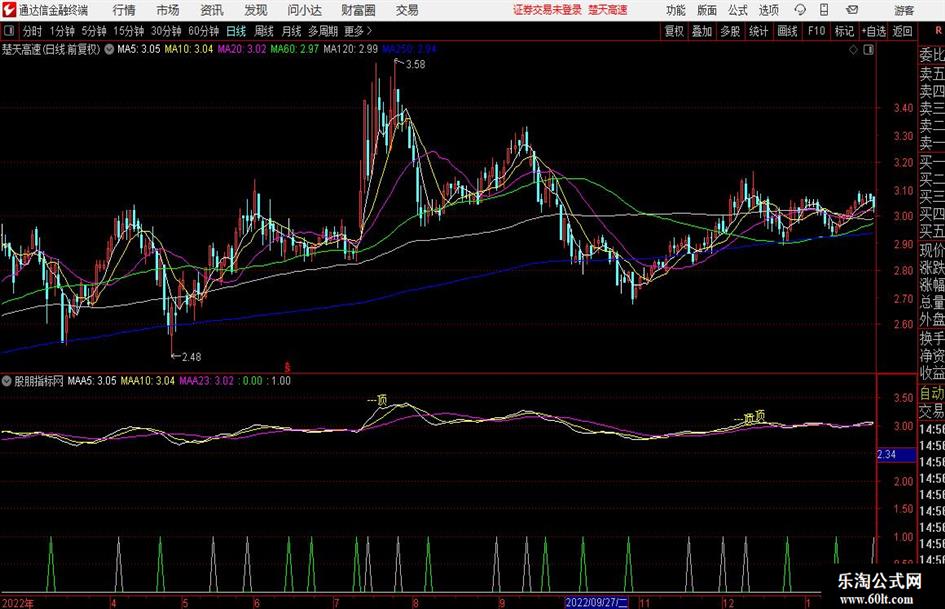This screenshot has width=945, height=609.
Task: Click the 多股 toolbar button
Action: point(730,31)
